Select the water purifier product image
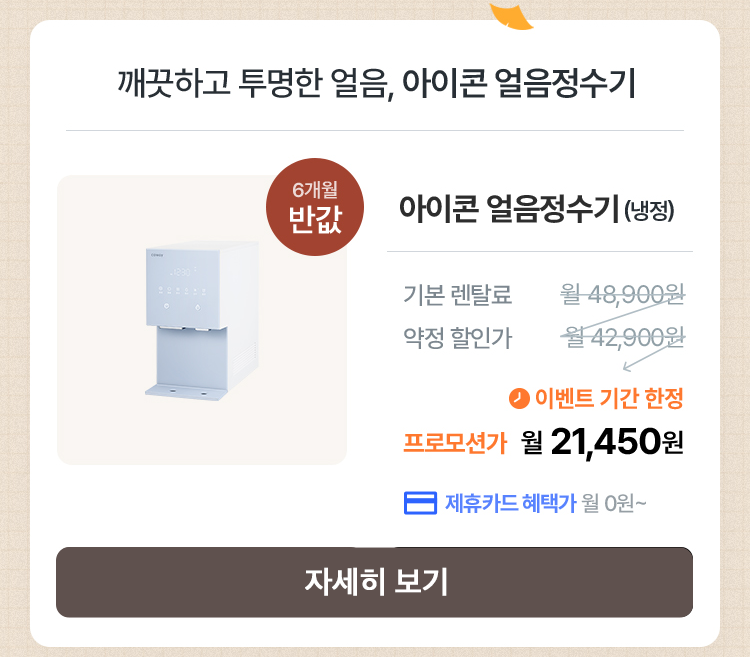The width and height of the screenshot is (750, 657). click(x=200, y=320)
